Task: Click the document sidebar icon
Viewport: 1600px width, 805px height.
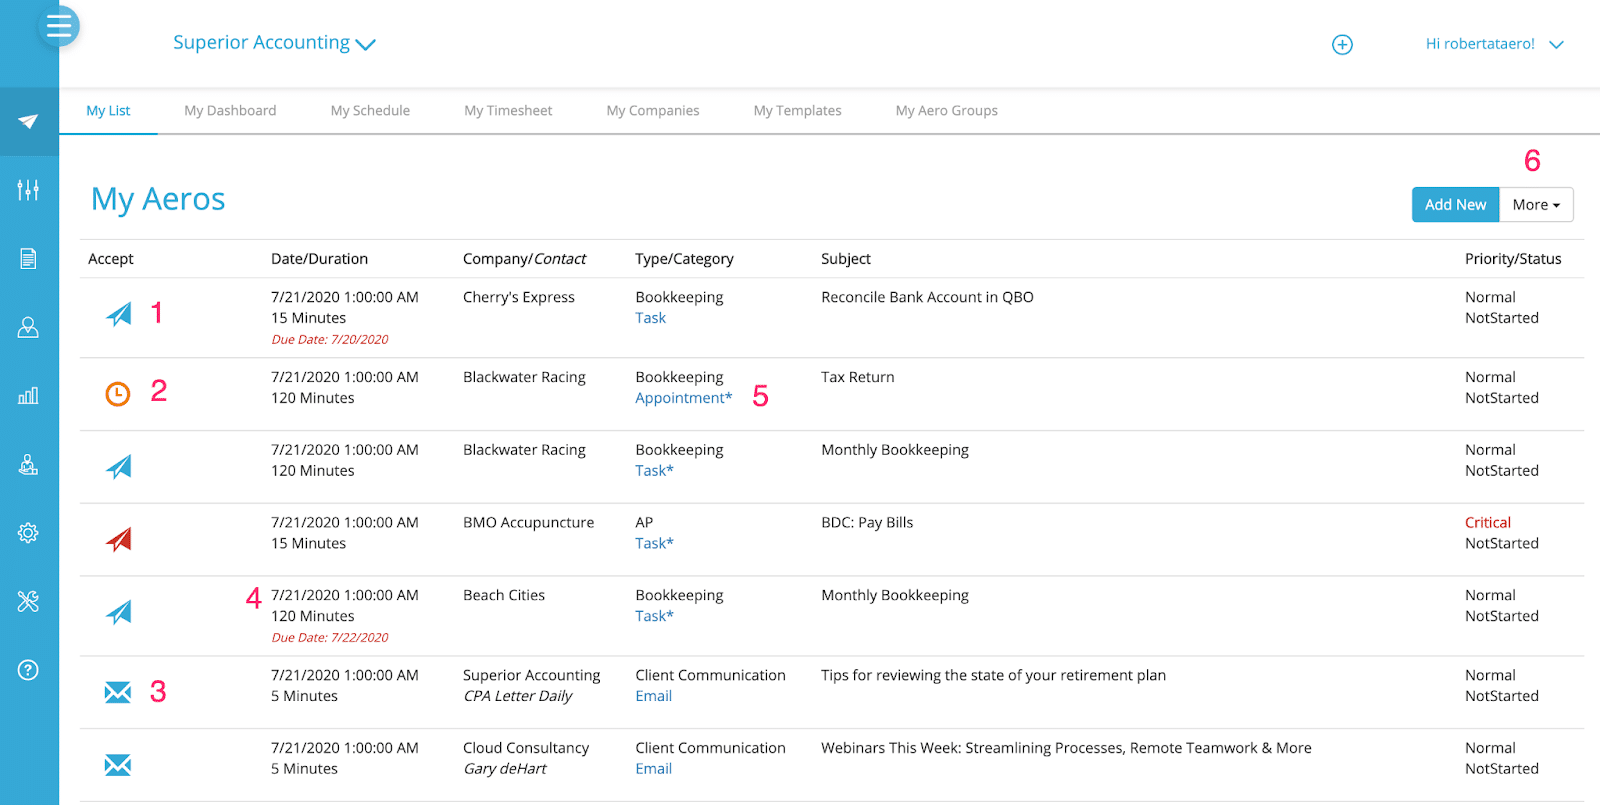Action: pos(28,259)
